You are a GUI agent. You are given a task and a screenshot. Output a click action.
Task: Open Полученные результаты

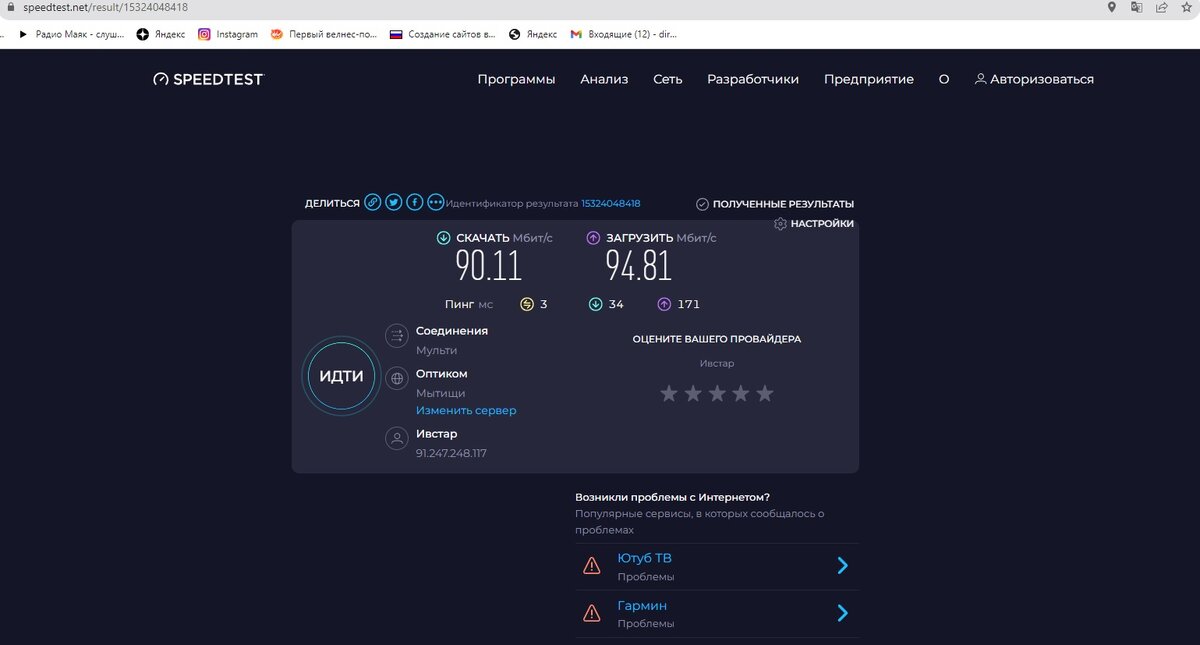click(x=775, y=204)
